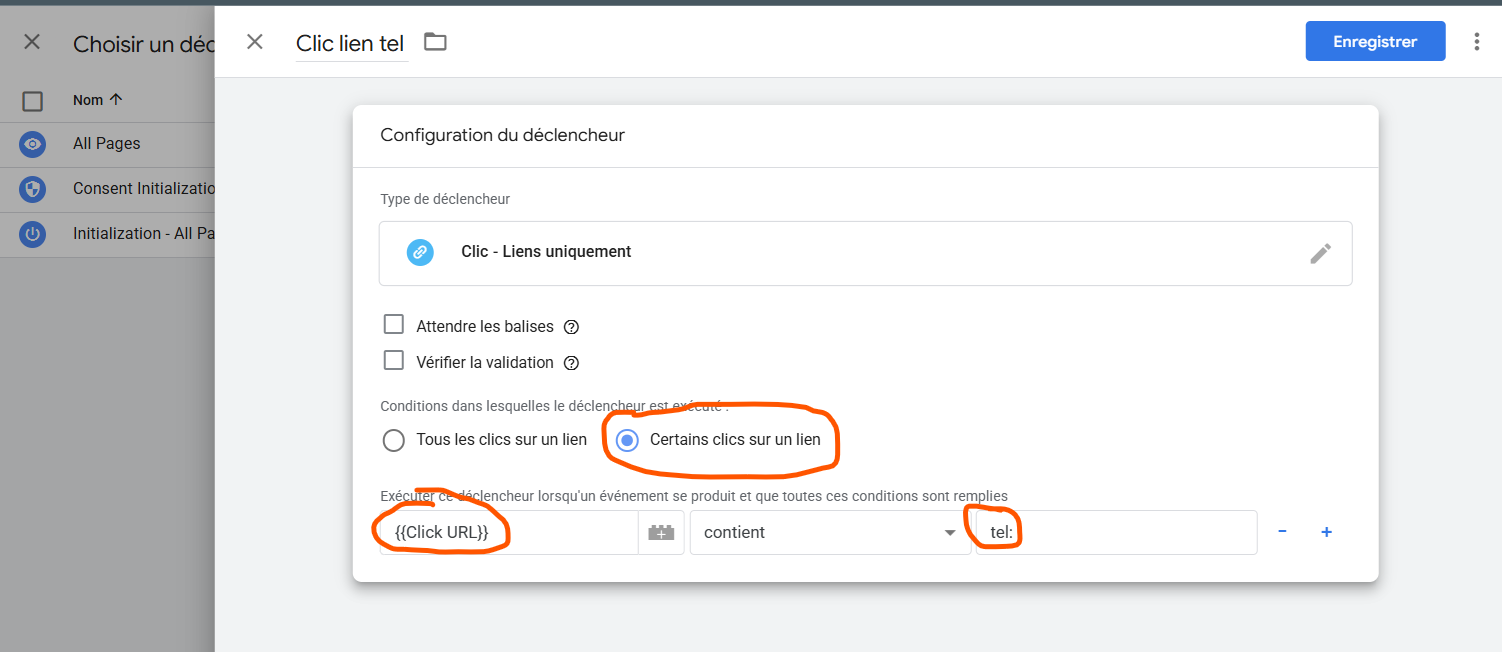
Task: Open the three-dot more options menu
Action: [x=1477, y=42]
